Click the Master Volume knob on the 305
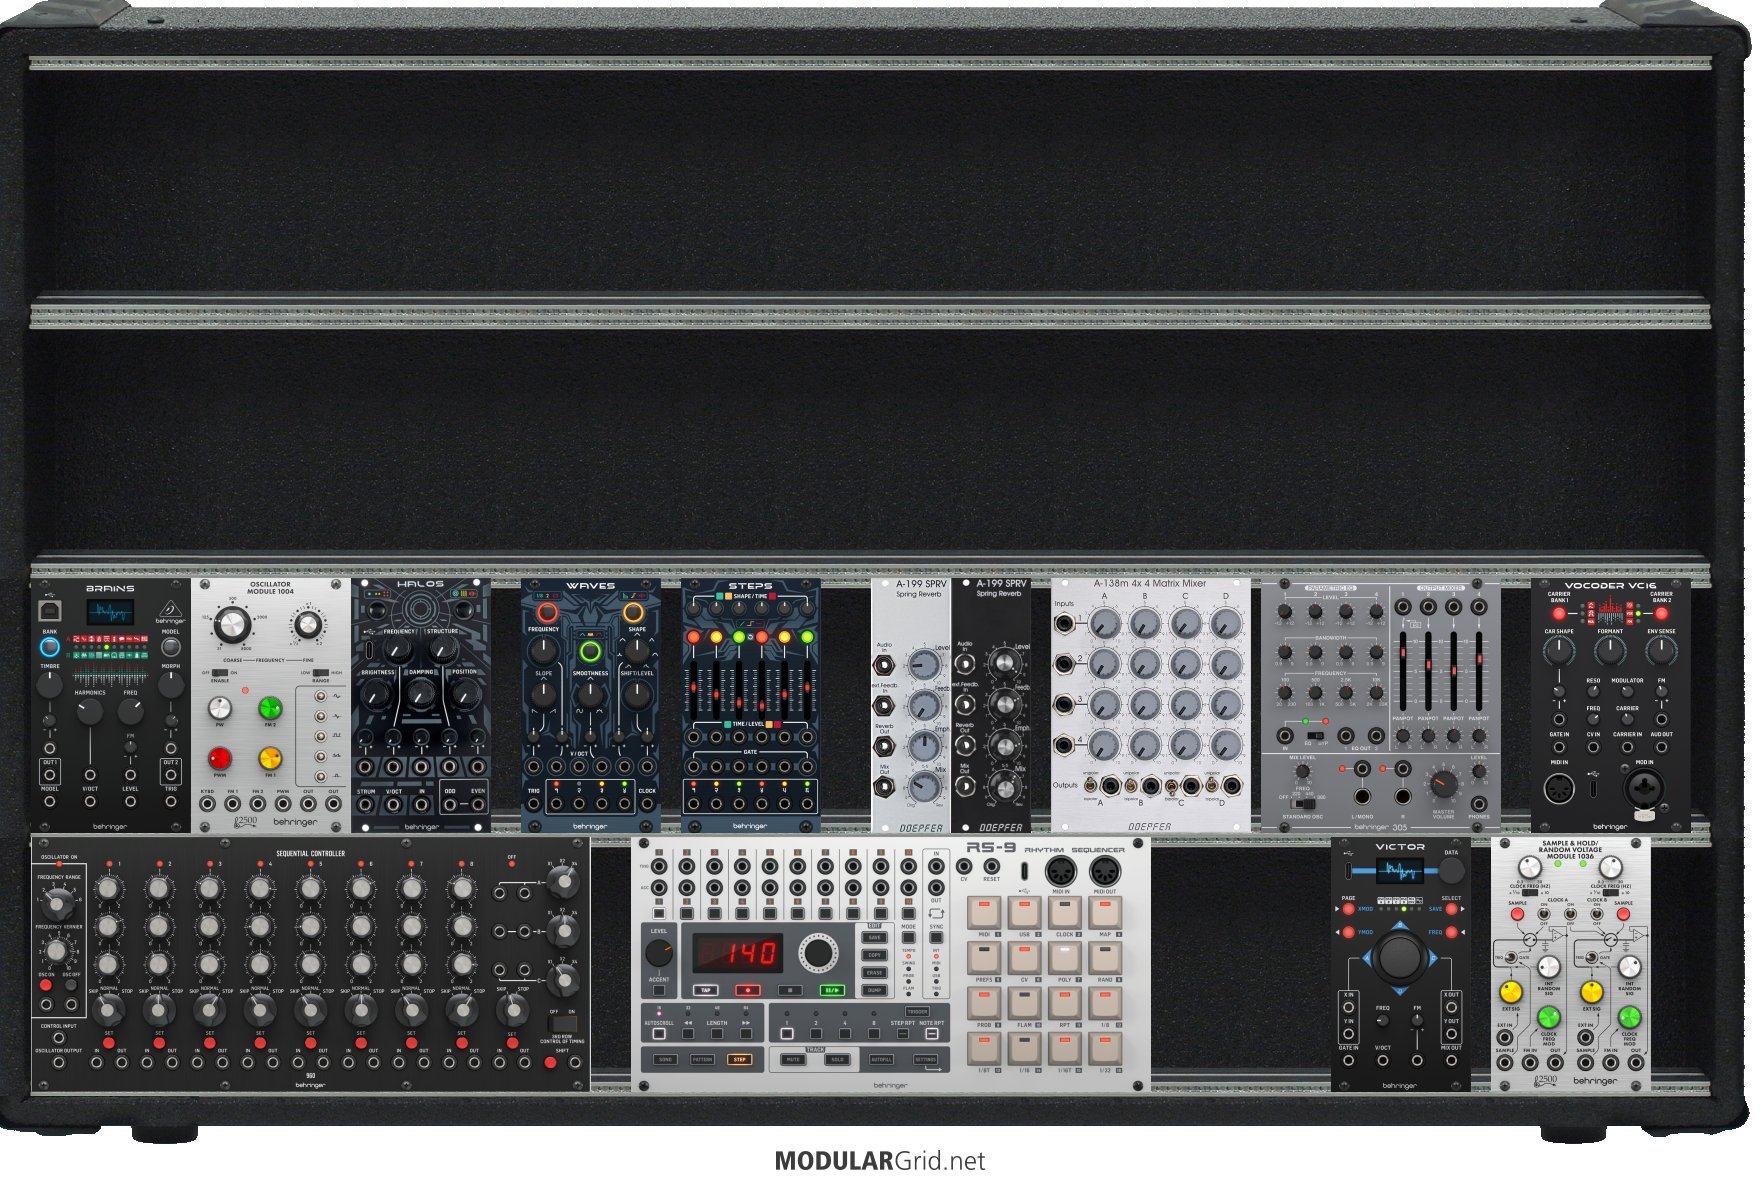The width and height of the screenshot is (1762, 1182). click(x=1443, y=783)
